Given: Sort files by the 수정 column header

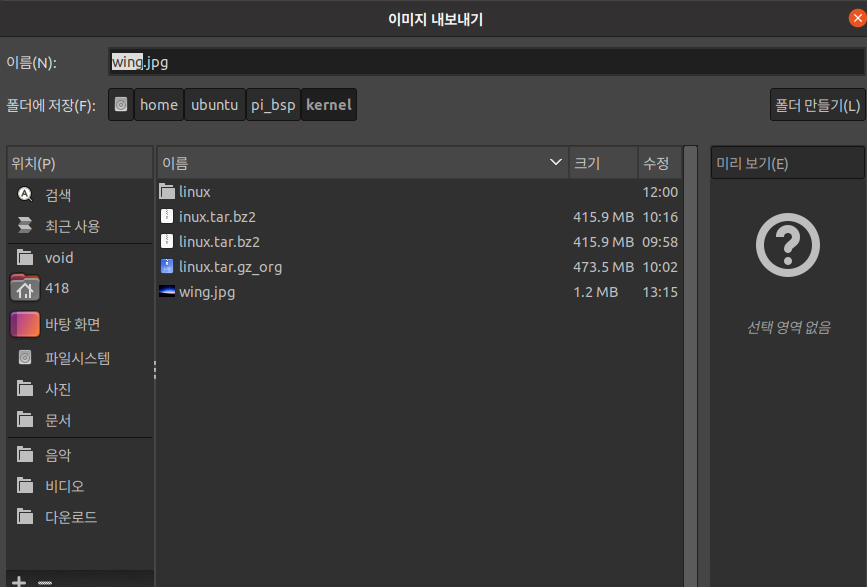Looking at the screenshot, I should [x=660, y=163].
